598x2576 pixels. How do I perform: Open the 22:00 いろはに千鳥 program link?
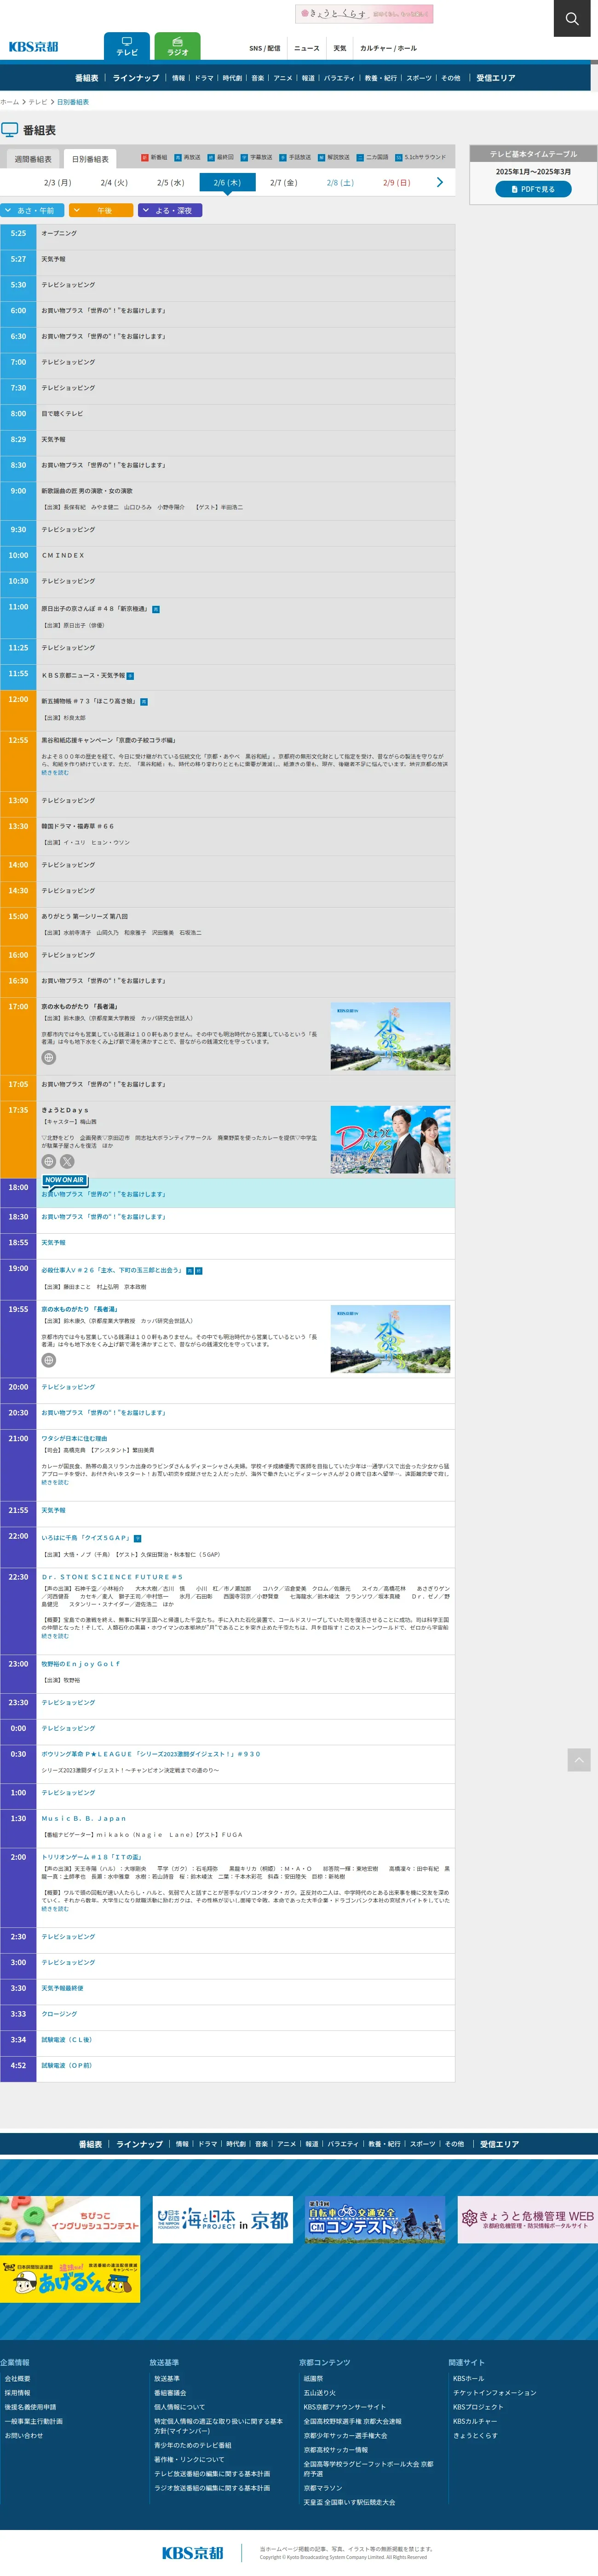(x=86, y=1538)
